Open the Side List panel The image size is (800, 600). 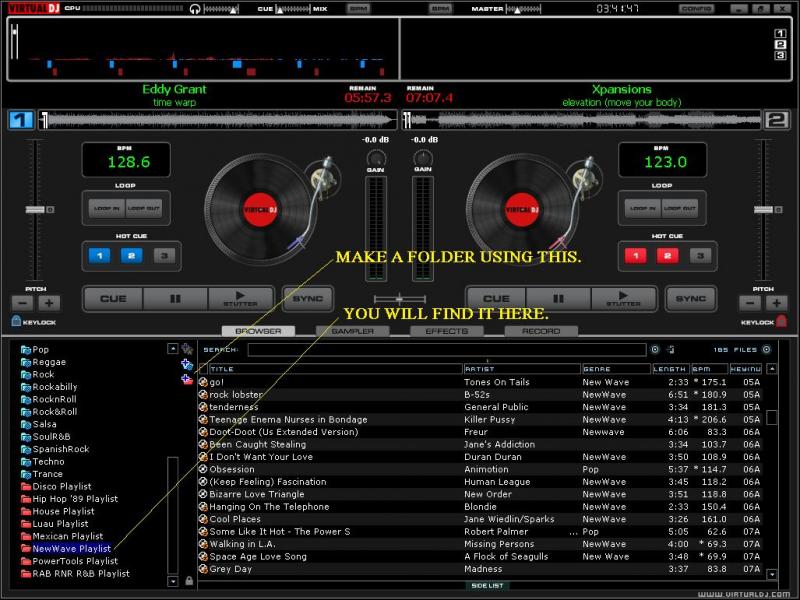pos(487,585)
